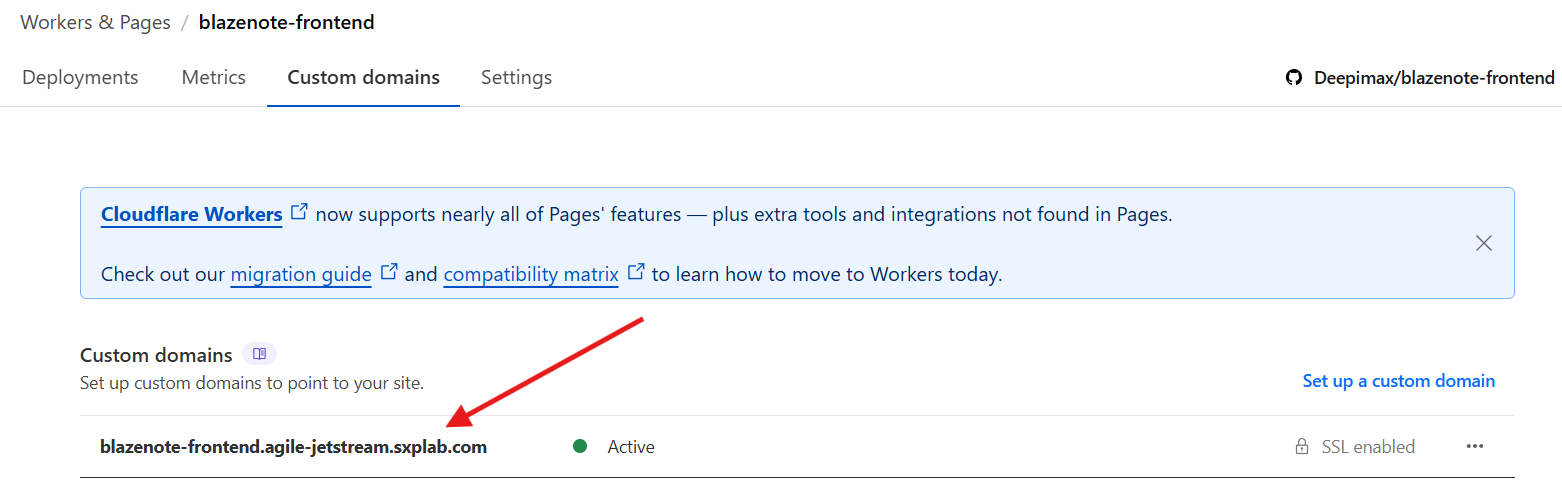Screen dimensions: 1562x497
Task: Click the green Active status dot
Action: coord(580,446)
